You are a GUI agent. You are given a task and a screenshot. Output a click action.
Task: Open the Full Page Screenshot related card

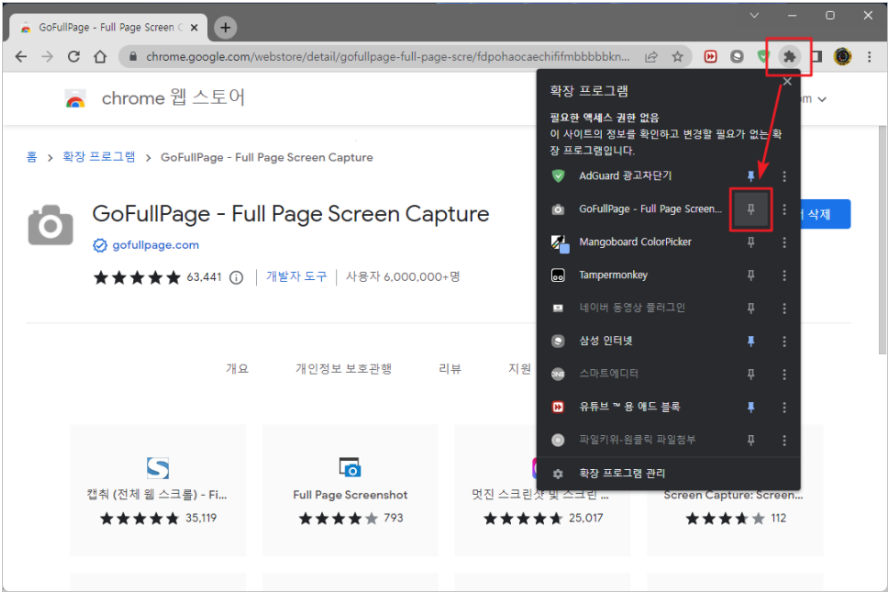click(x=350, y=490)
